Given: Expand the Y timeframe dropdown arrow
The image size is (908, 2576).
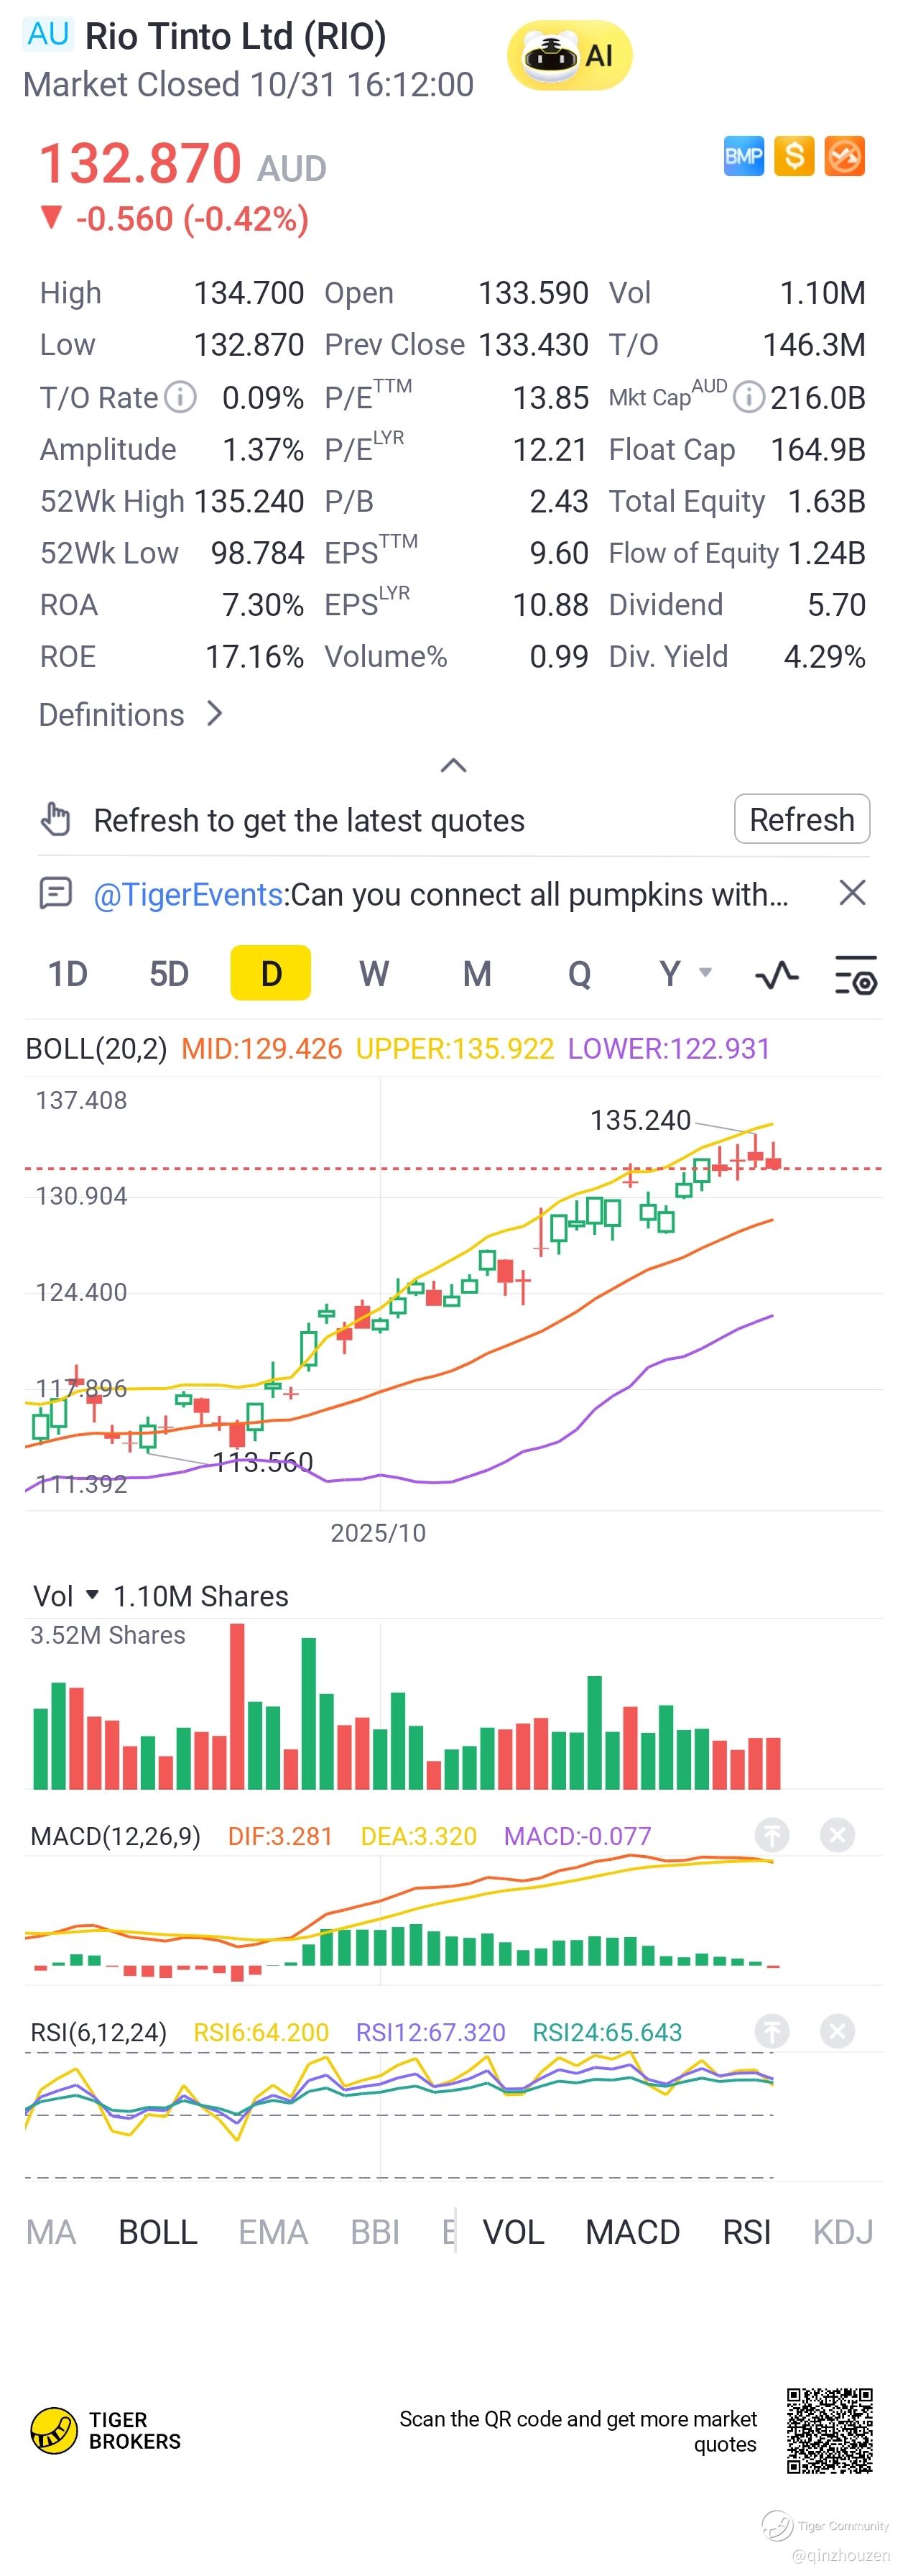Looking at the screenshot, I should point(706,973).
